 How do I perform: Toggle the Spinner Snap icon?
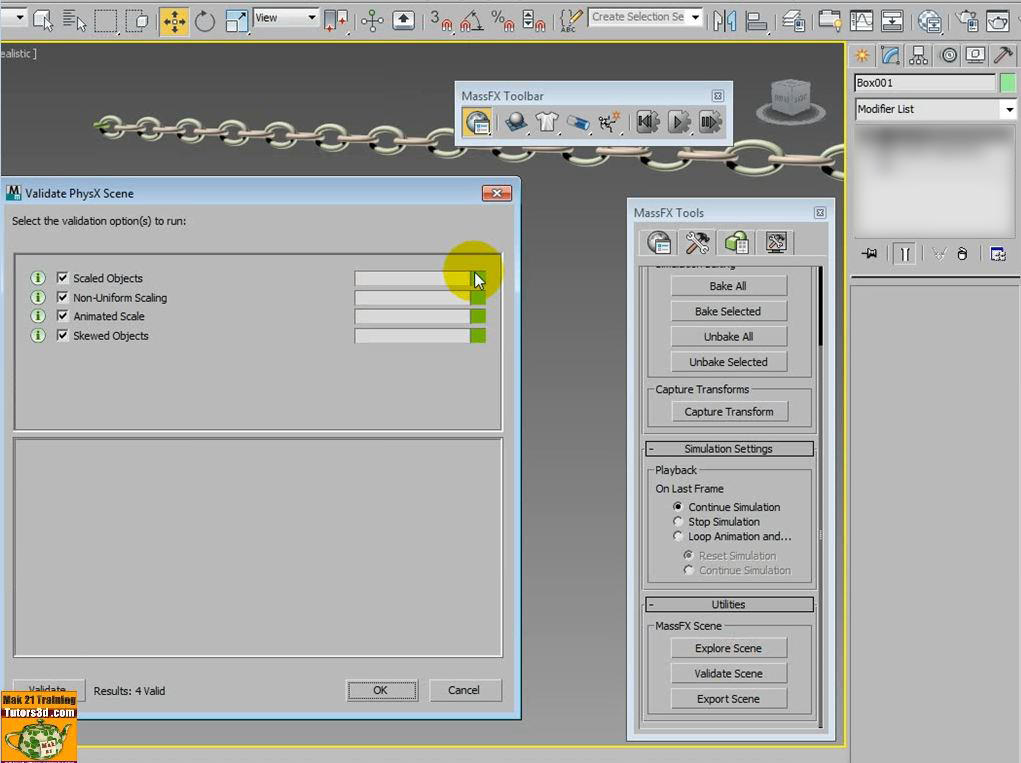click(x=533, y=20)
